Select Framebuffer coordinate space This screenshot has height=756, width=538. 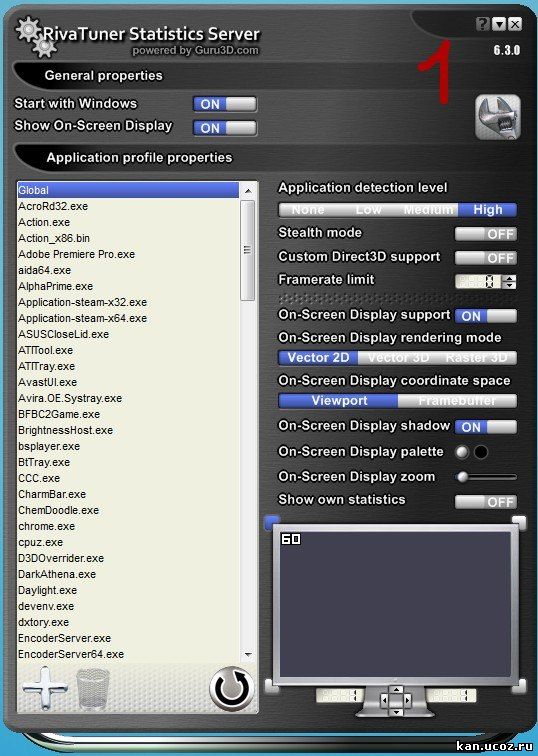tap(457, 401)
